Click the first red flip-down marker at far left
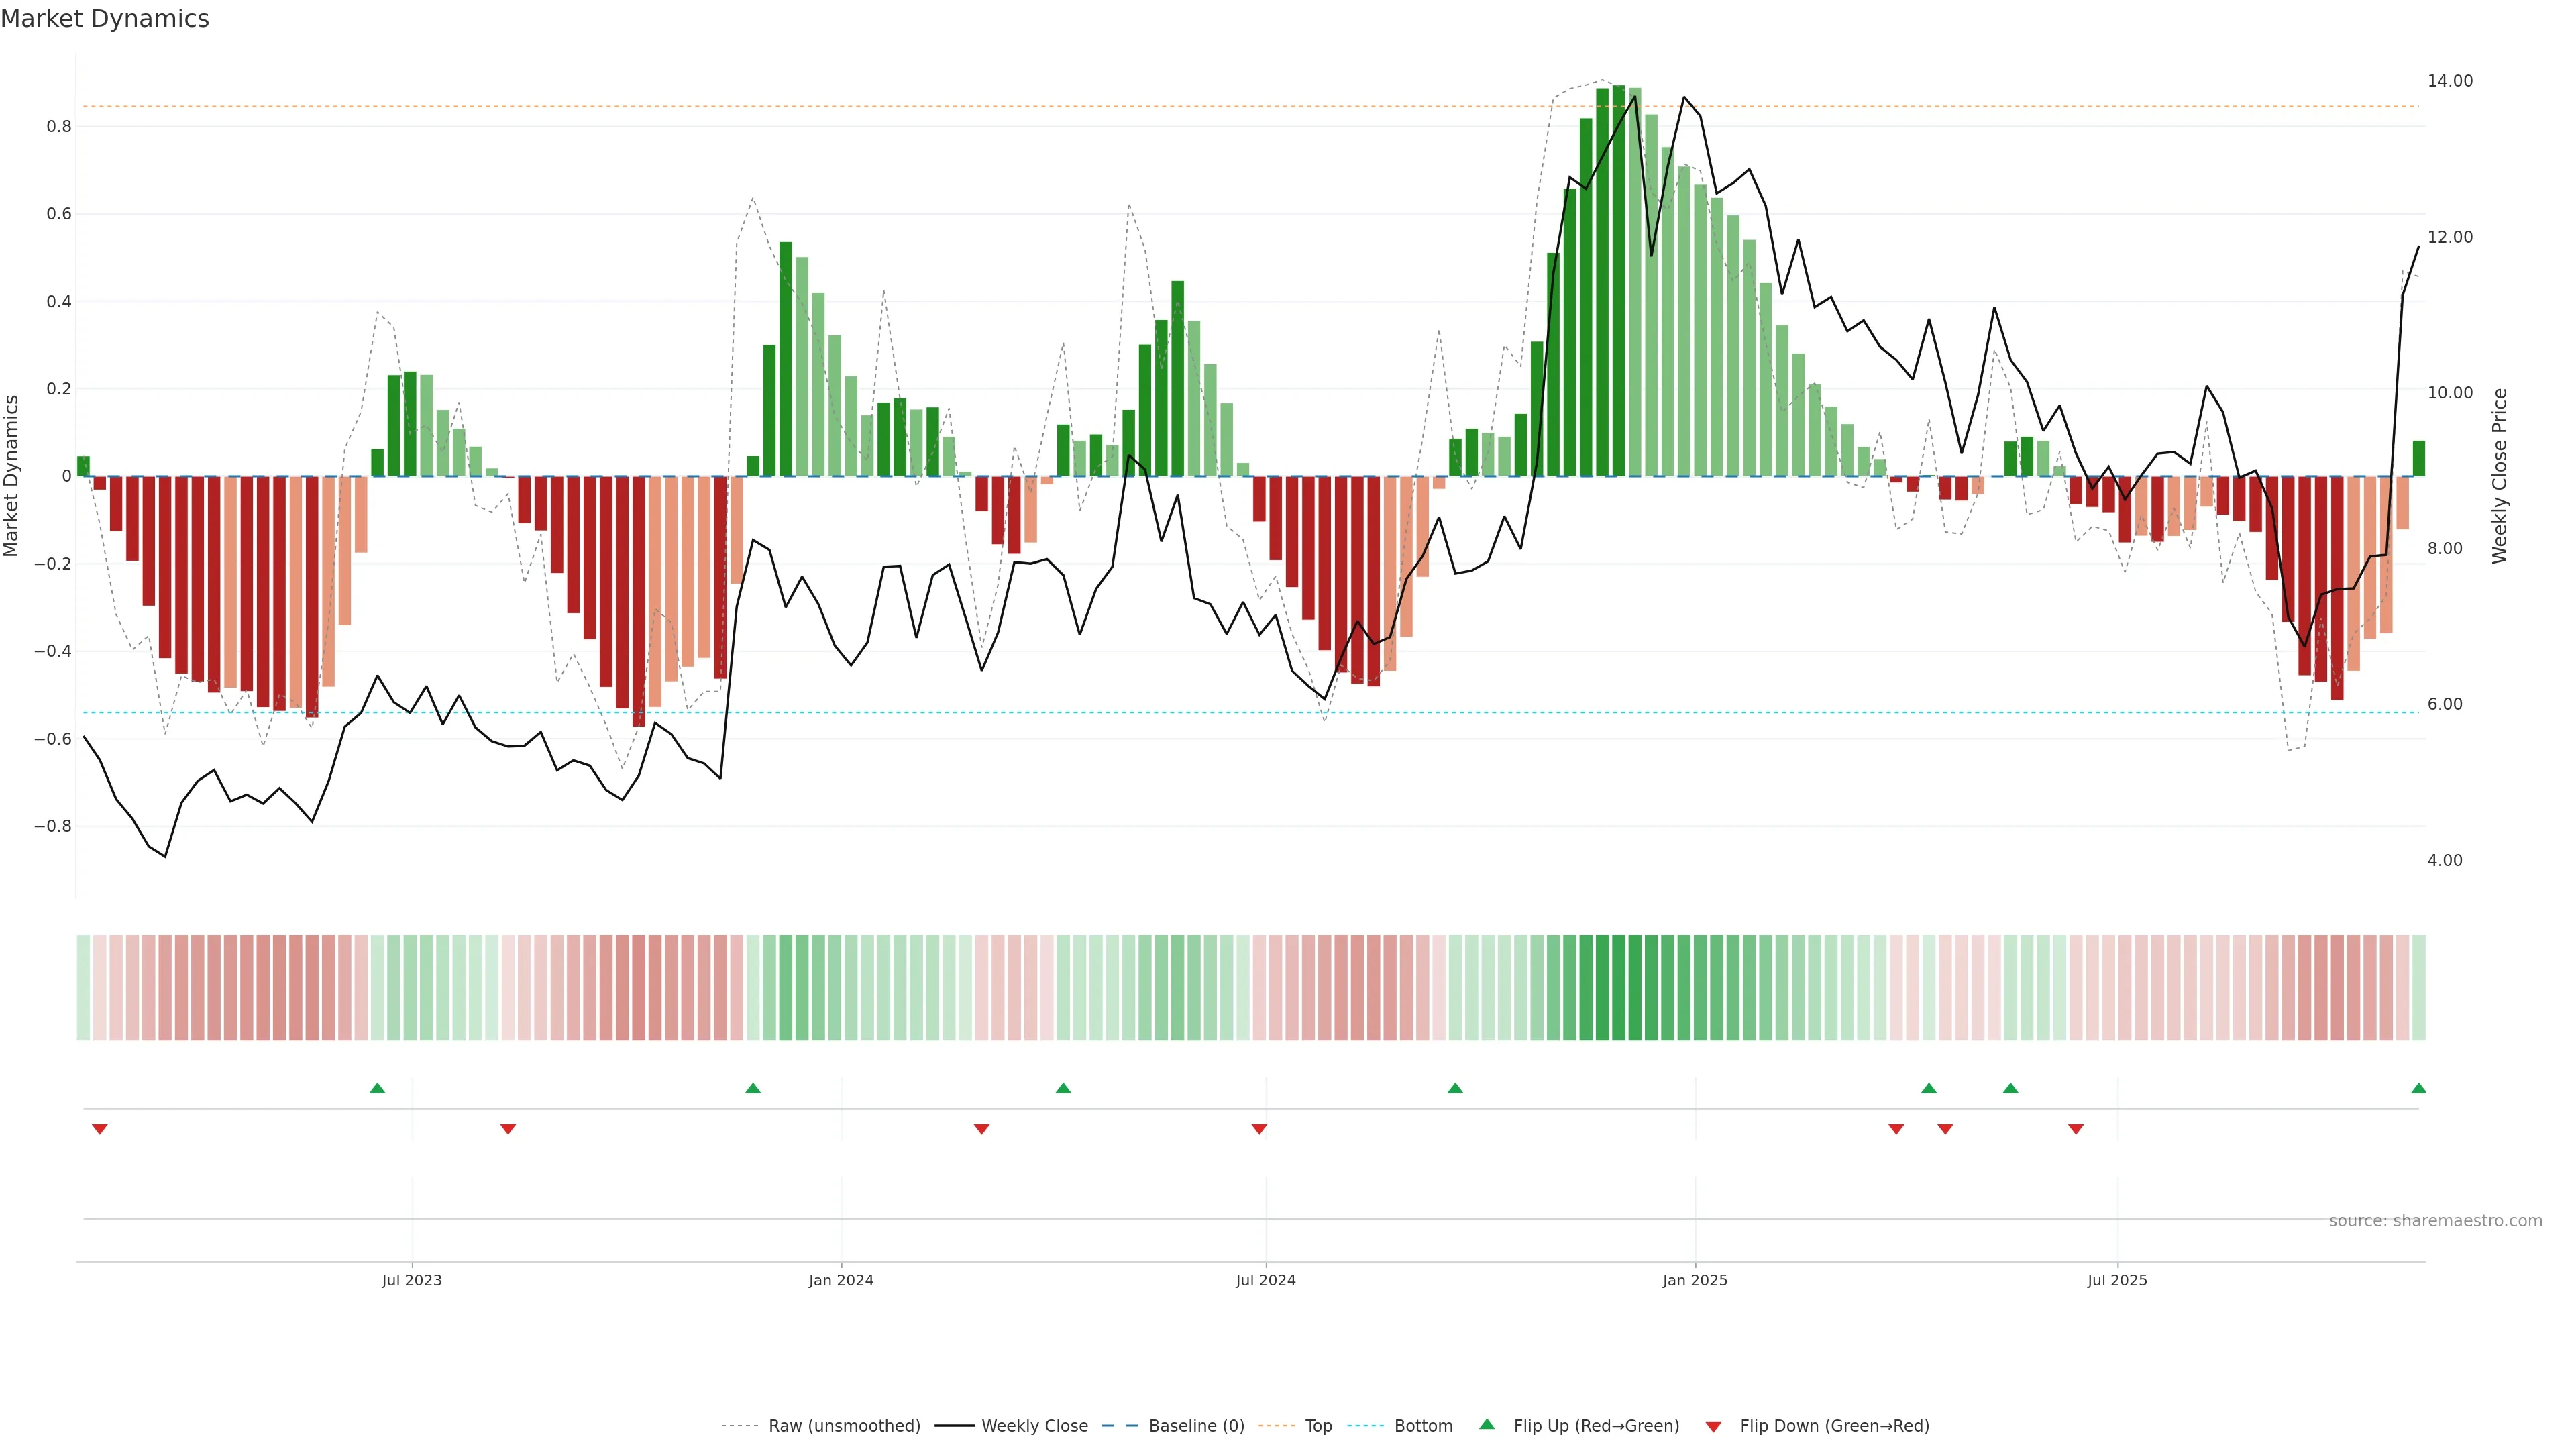 click(x=99, y=1129)
